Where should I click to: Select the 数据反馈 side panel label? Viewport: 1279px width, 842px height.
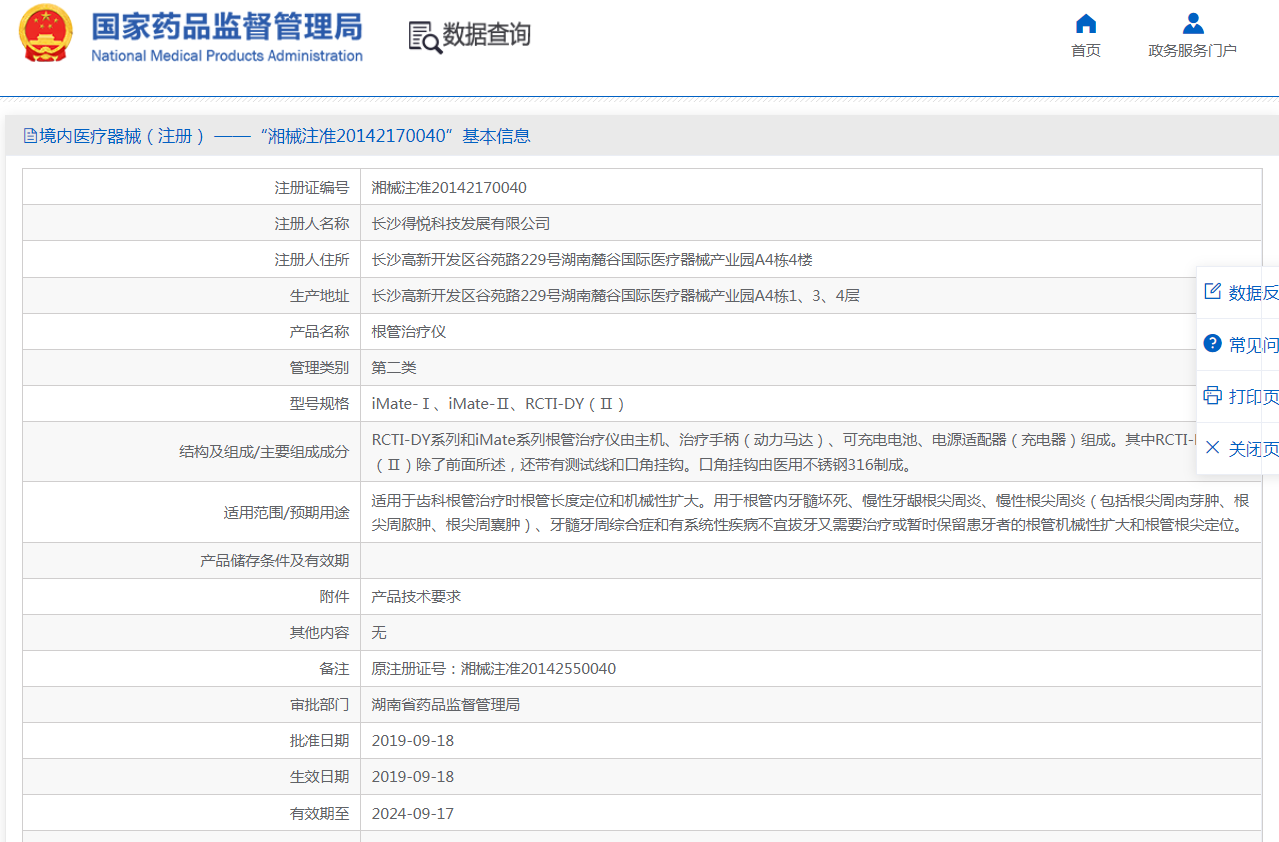pyautogui.click(x=1253, y=292)
